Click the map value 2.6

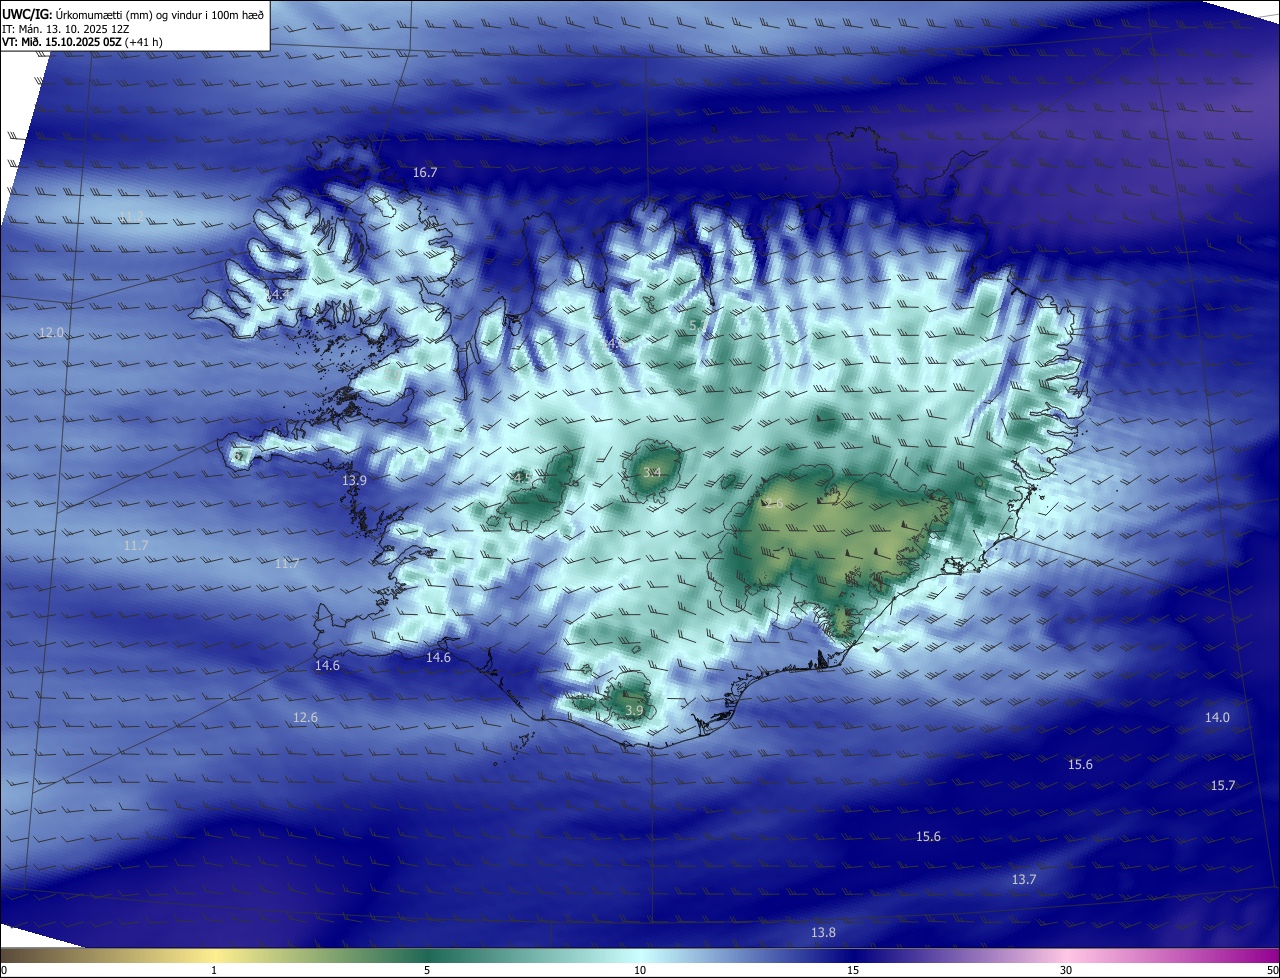pos(774,504)
